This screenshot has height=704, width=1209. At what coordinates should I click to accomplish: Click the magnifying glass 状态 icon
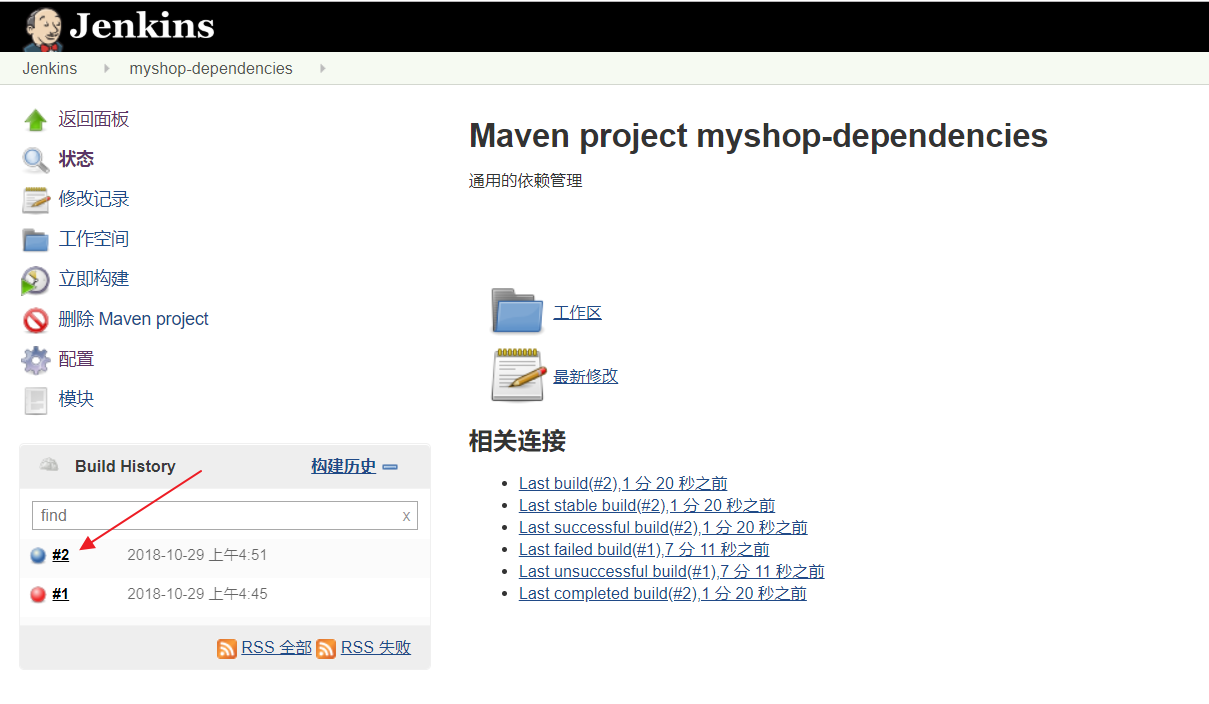point(35,160)
